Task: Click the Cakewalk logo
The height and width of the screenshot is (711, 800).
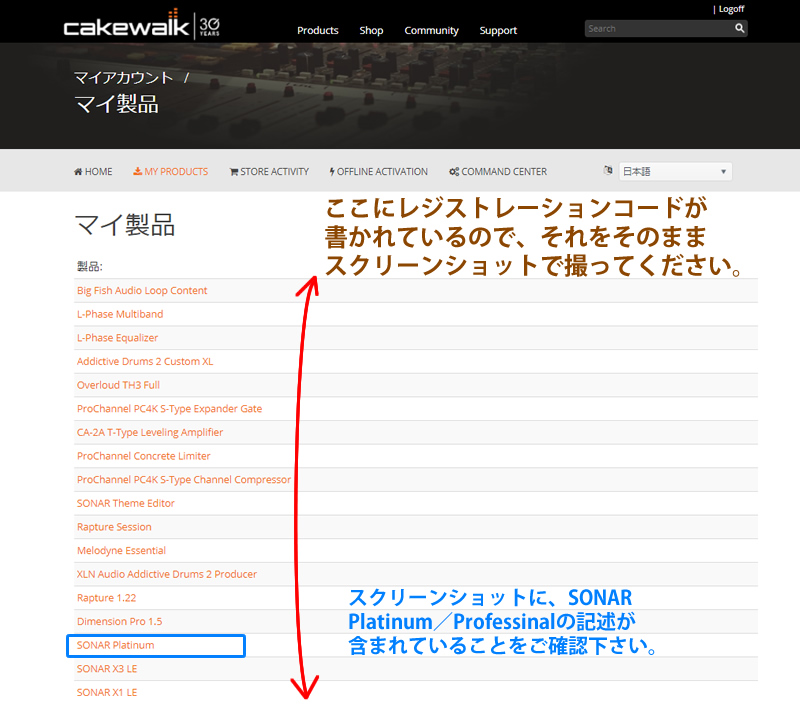Action: pos(141,24)
